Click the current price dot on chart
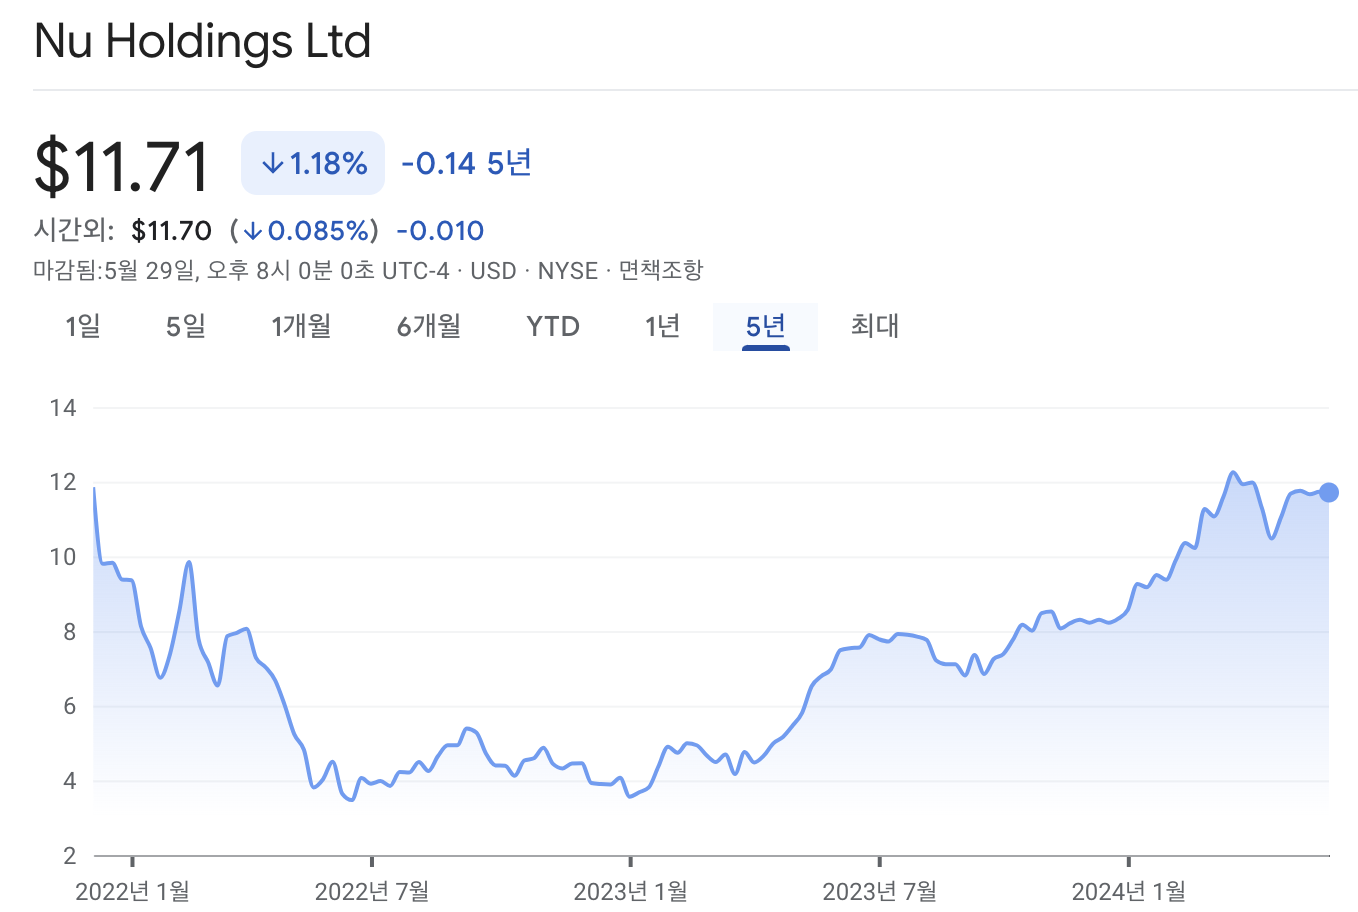Image resolution: width=1358 pixels, height=912 pixels. (x=1328, y=492)
